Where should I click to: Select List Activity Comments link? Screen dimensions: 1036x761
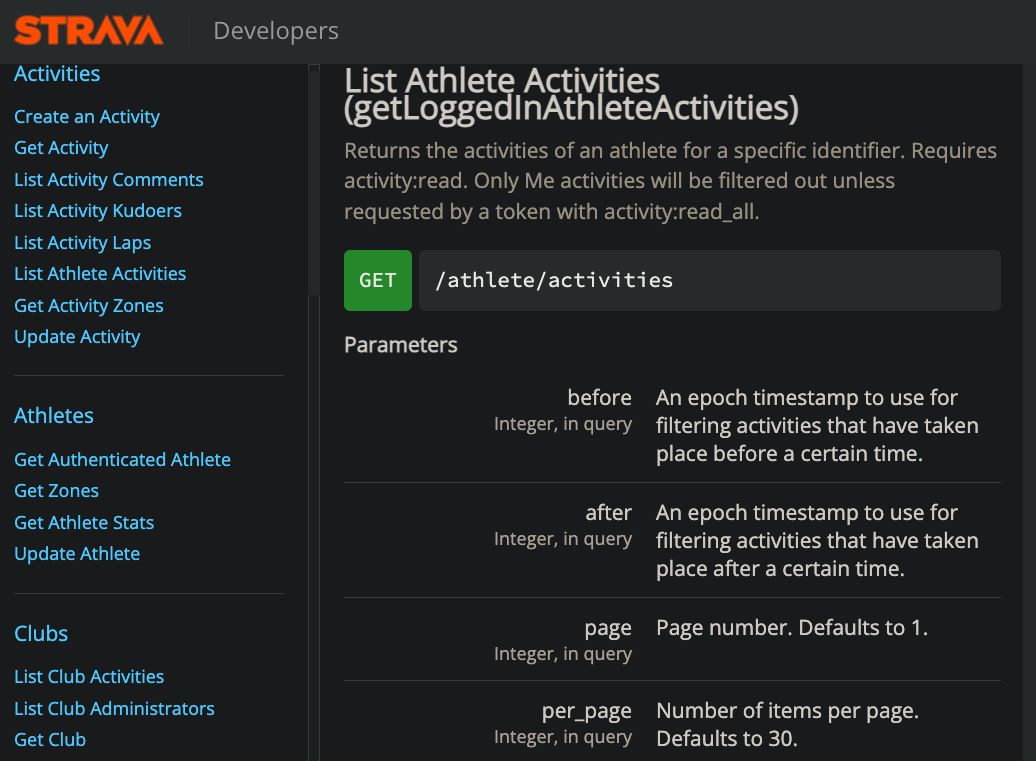click(x=109, y=180)
